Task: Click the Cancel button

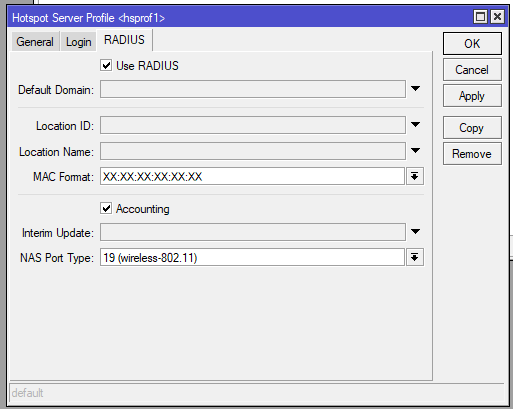Action: (472, 70)
